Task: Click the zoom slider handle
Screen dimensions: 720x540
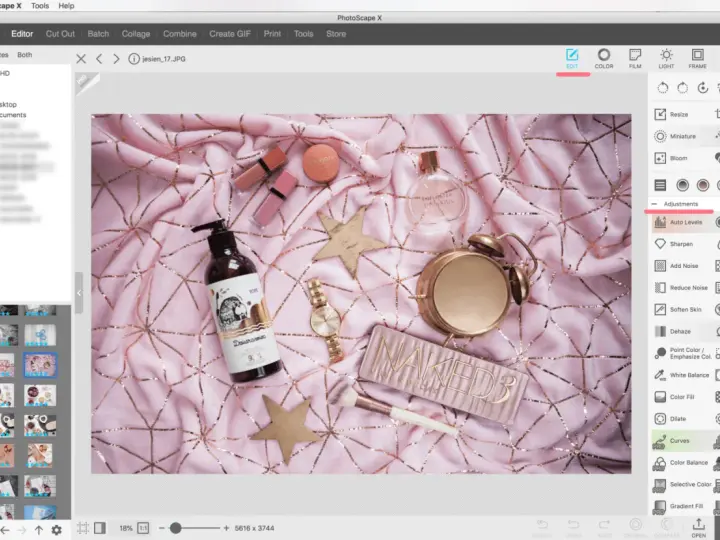Action: point(175,528)
